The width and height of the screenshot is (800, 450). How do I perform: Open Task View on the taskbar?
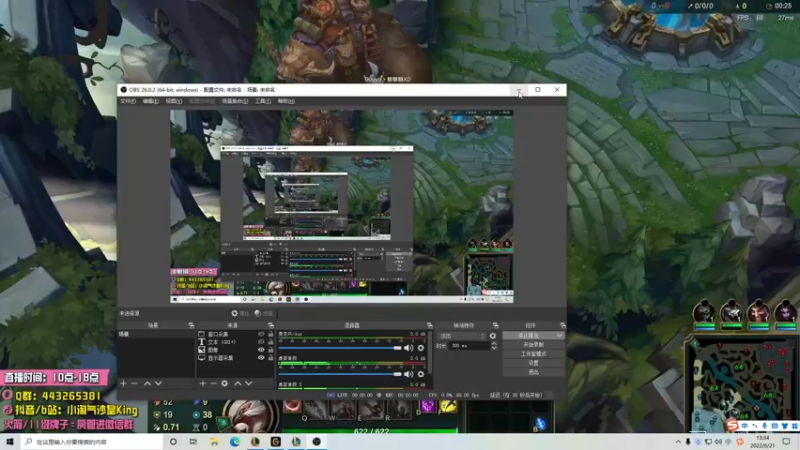pos(193,441)
